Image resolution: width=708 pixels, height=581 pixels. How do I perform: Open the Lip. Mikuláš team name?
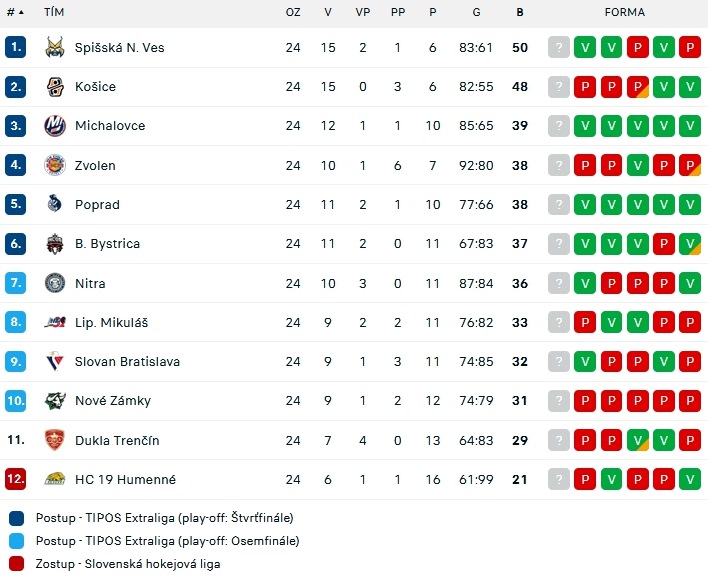click(x=112, y=323)
